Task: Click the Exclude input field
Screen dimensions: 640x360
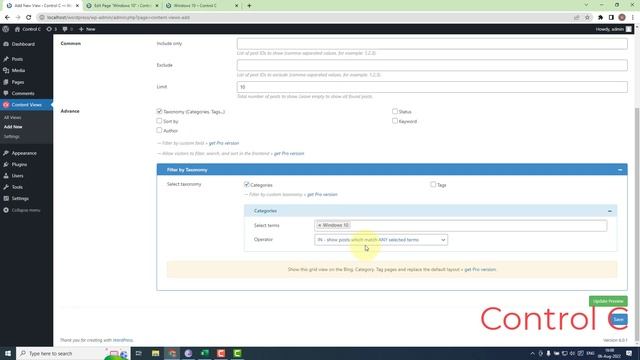Action: 432,65
